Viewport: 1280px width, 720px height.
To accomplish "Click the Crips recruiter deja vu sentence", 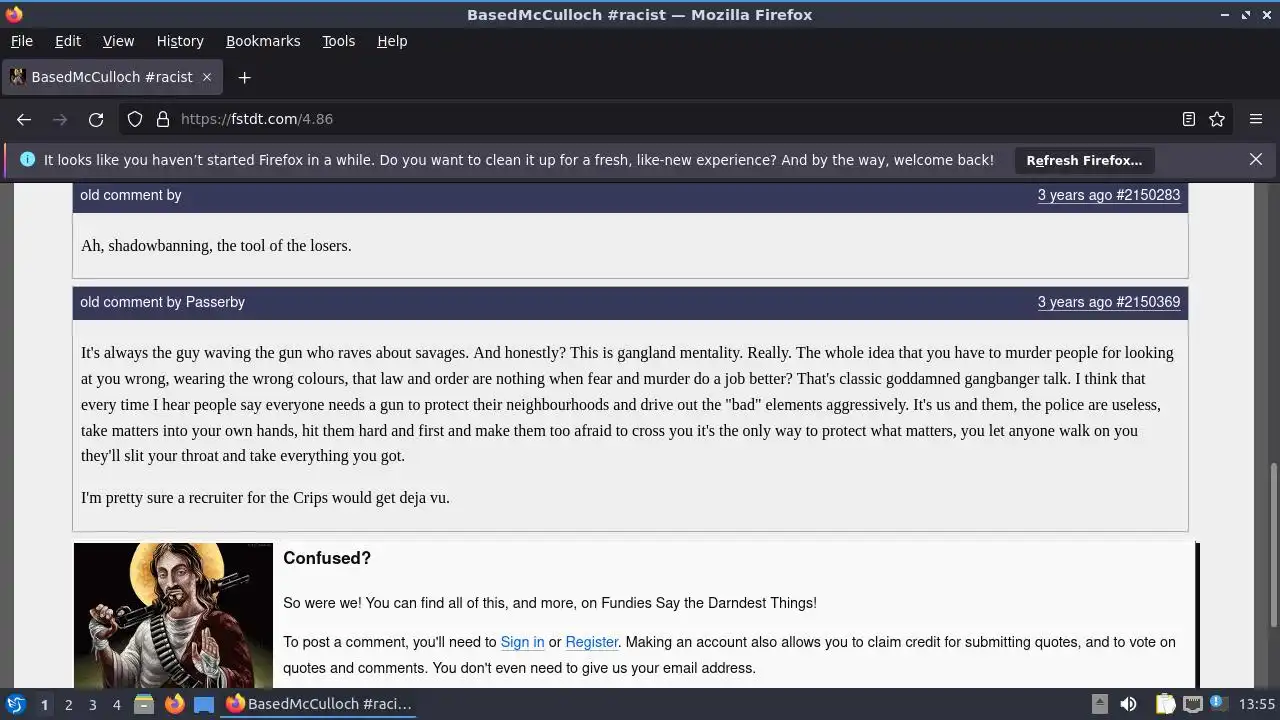I will [265, 497].
